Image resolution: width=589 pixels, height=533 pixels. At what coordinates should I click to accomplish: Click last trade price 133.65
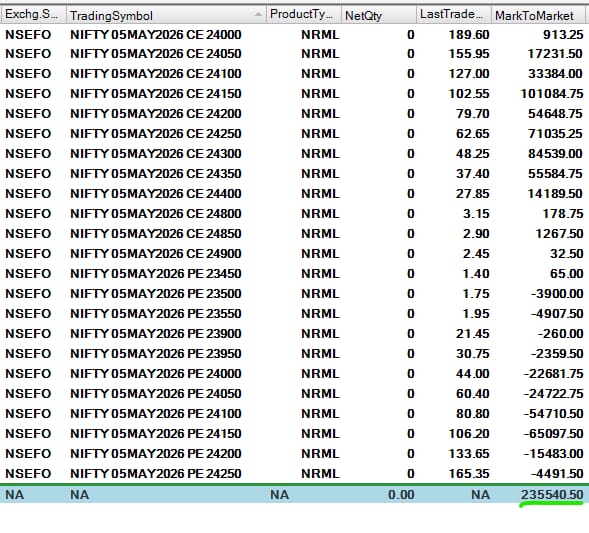[x=469, y=453]
